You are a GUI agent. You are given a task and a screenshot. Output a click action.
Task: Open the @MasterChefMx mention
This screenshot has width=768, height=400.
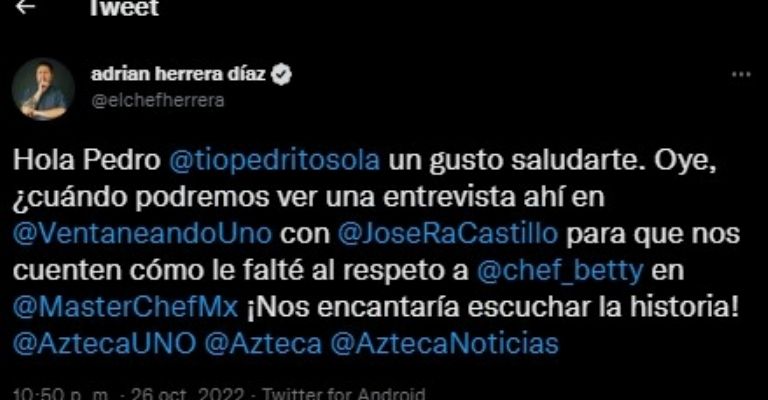point(125,307)
